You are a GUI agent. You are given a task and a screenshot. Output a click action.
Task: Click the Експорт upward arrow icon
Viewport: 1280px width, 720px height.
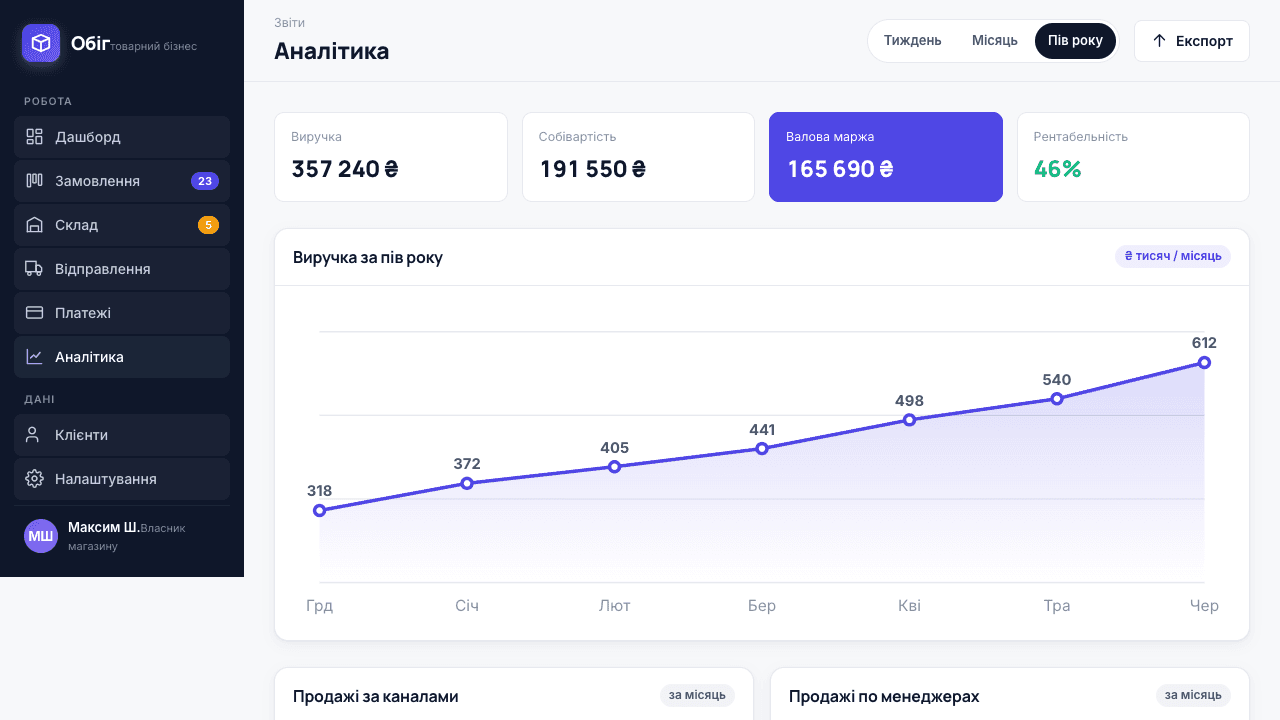(1160, 41)
